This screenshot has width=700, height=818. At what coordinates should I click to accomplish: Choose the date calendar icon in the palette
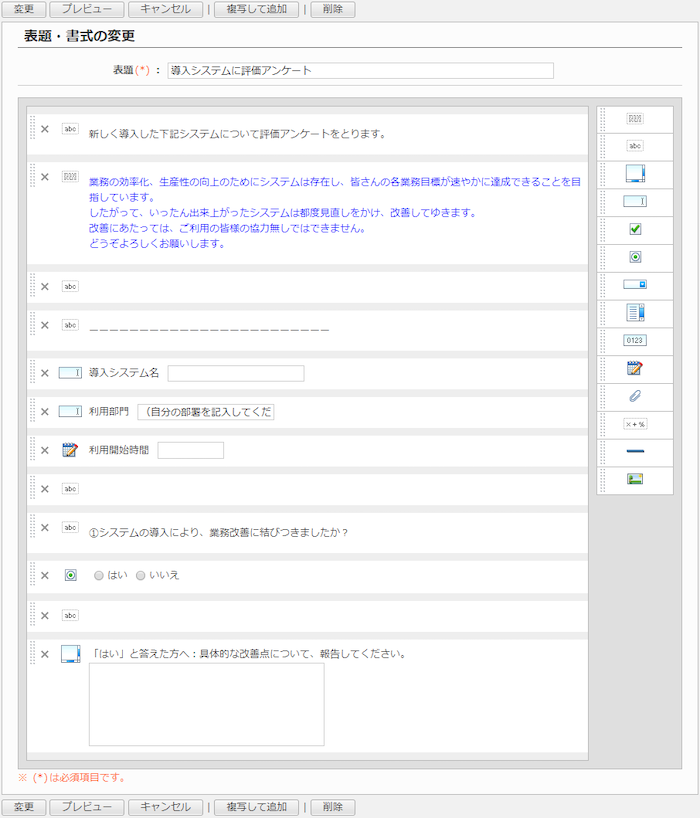[635, 368]
